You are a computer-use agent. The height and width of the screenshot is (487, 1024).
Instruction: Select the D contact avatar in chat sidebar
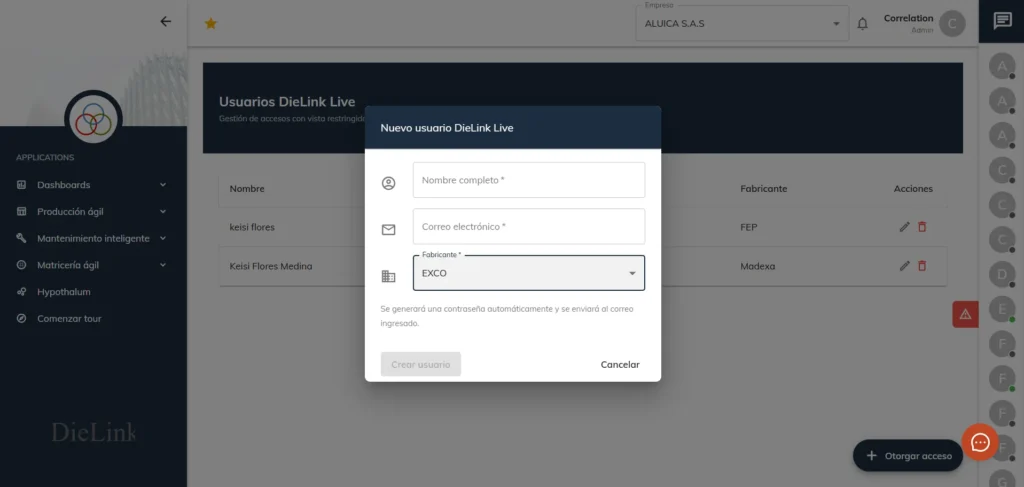point(1002,274)
